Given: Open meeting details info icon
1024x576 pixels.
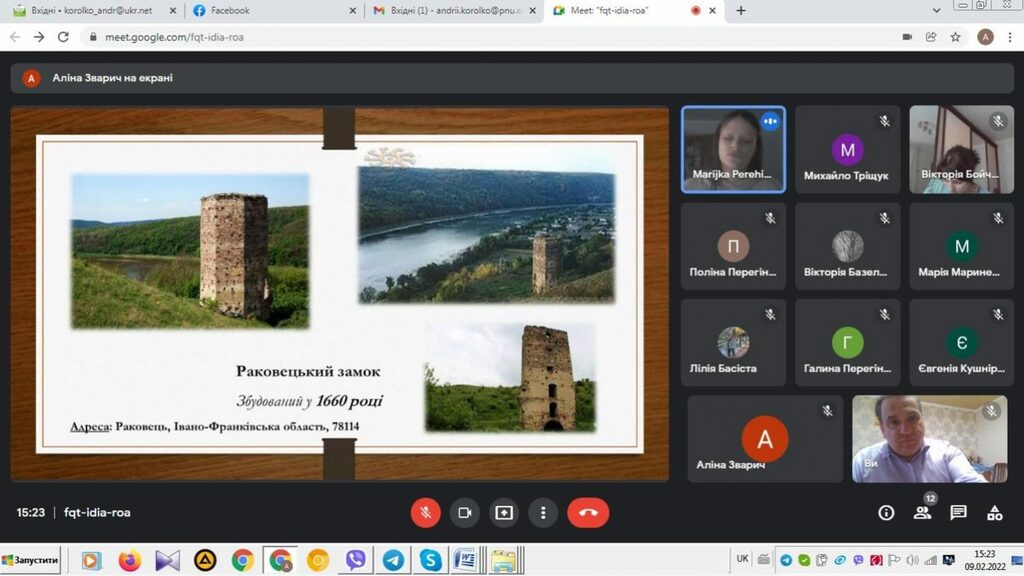Looking at the screenshot, I should click(x=886, y=513).
